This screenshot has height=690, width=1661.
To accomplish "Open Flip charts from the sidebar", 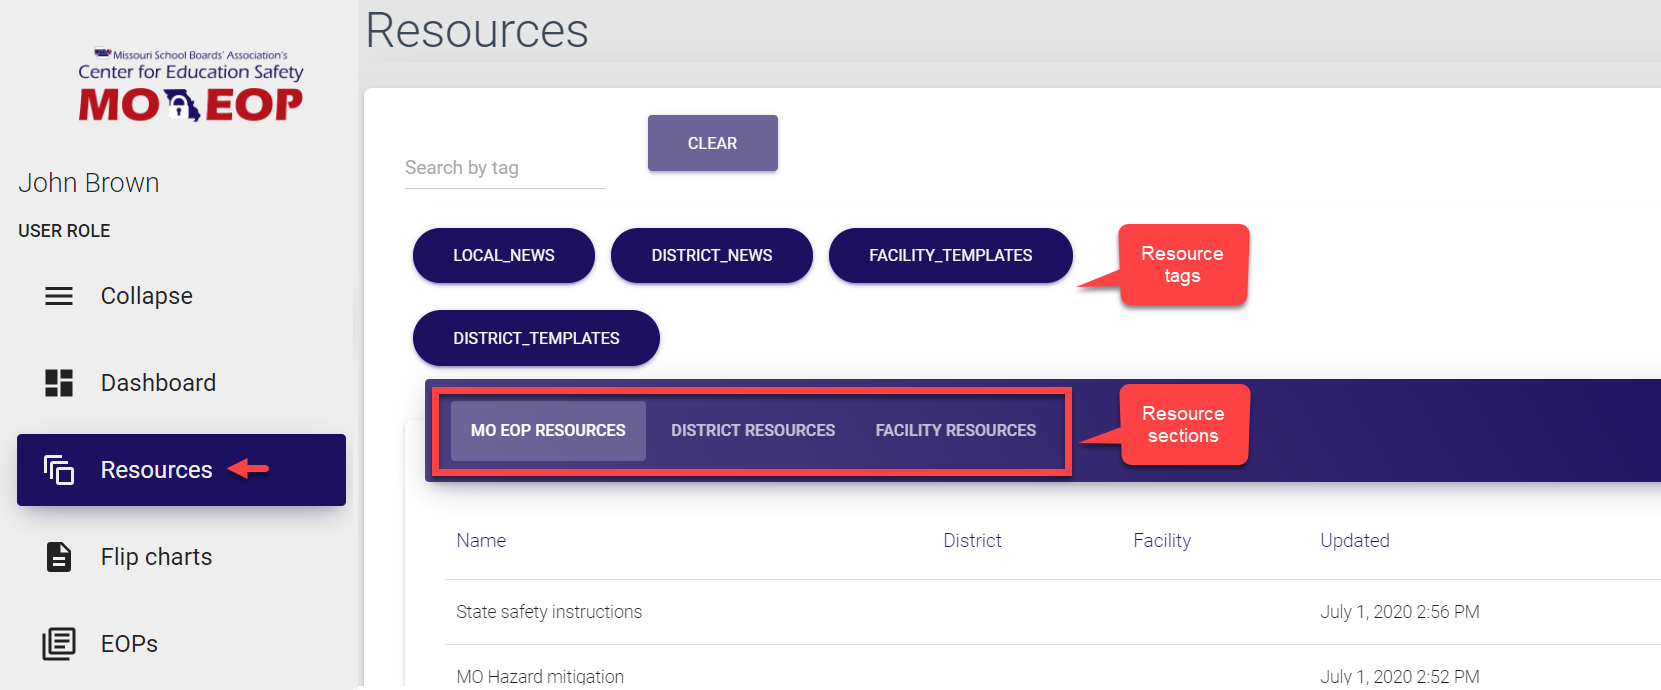I will 156,557.
